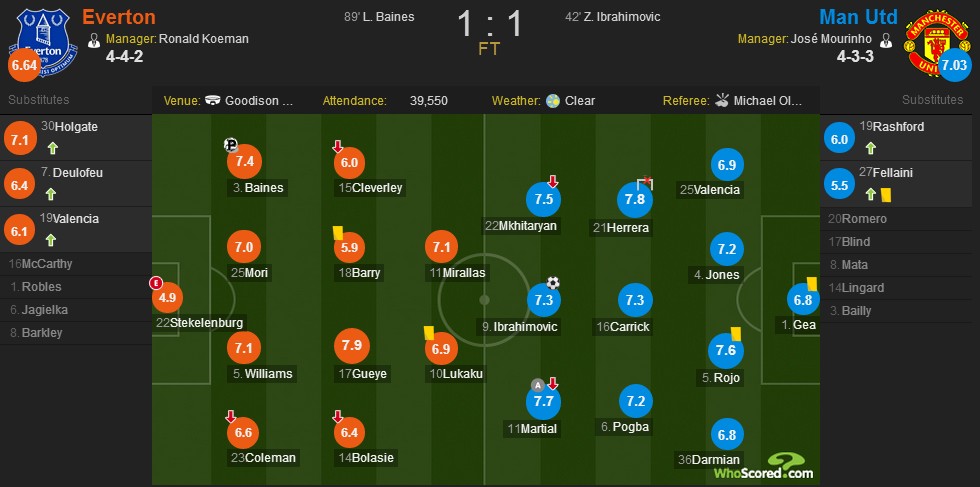Screen dimensions: 980x487
Task: Click the Clear weather icon
Action: point(552,101)
